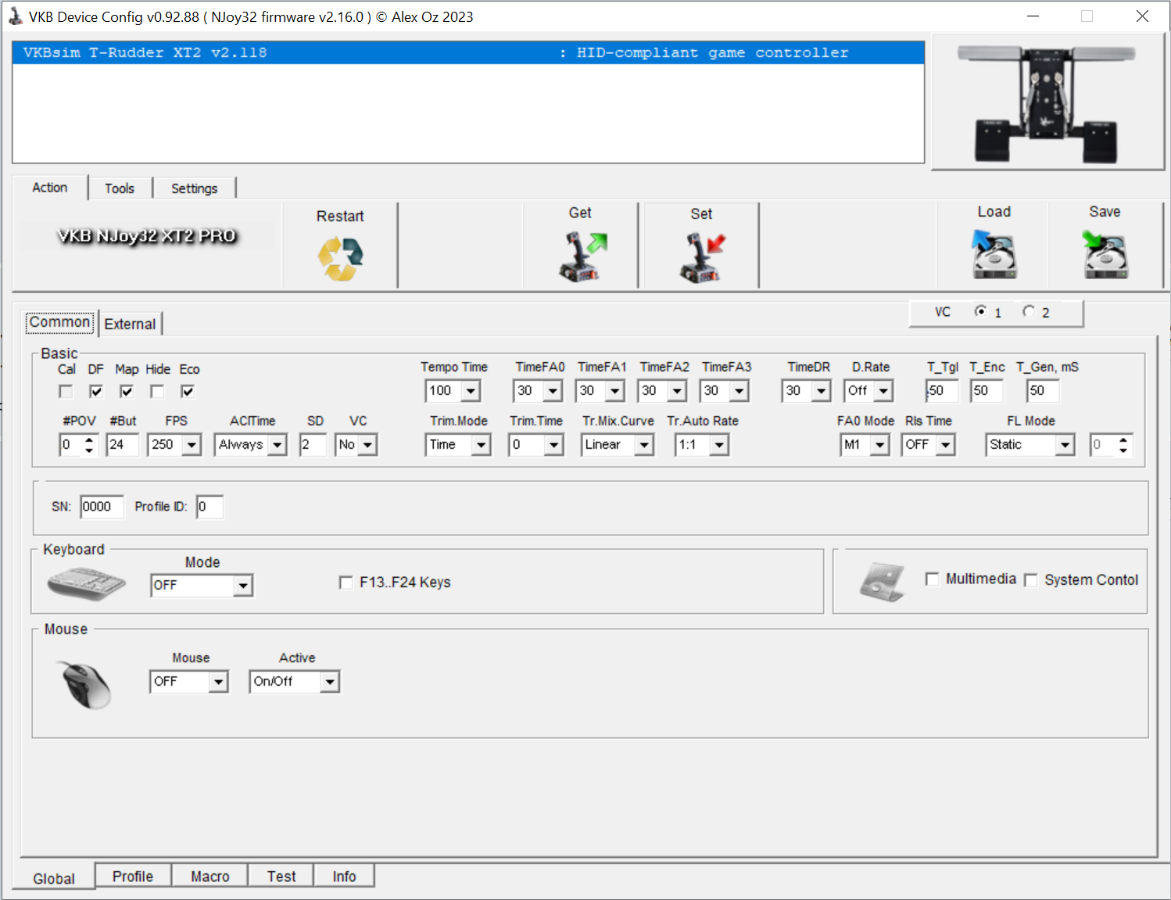Click the T-Rudder pedals thumbnail image
The image size is (1171, 900).
point(1047,104)
